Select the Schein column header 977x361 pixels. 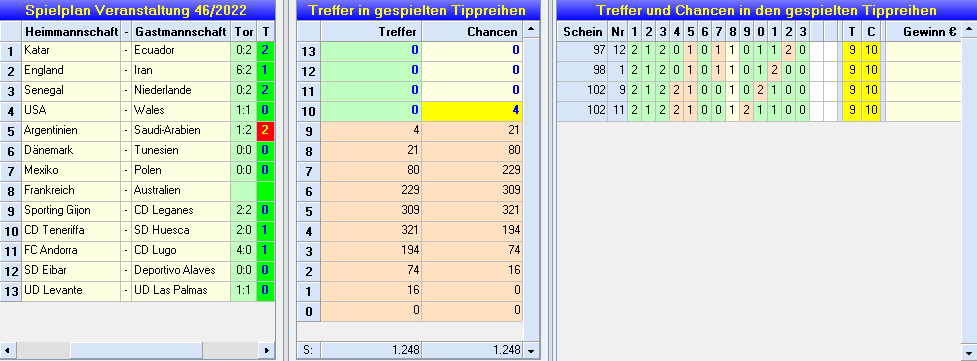click(x=582, y=32)
